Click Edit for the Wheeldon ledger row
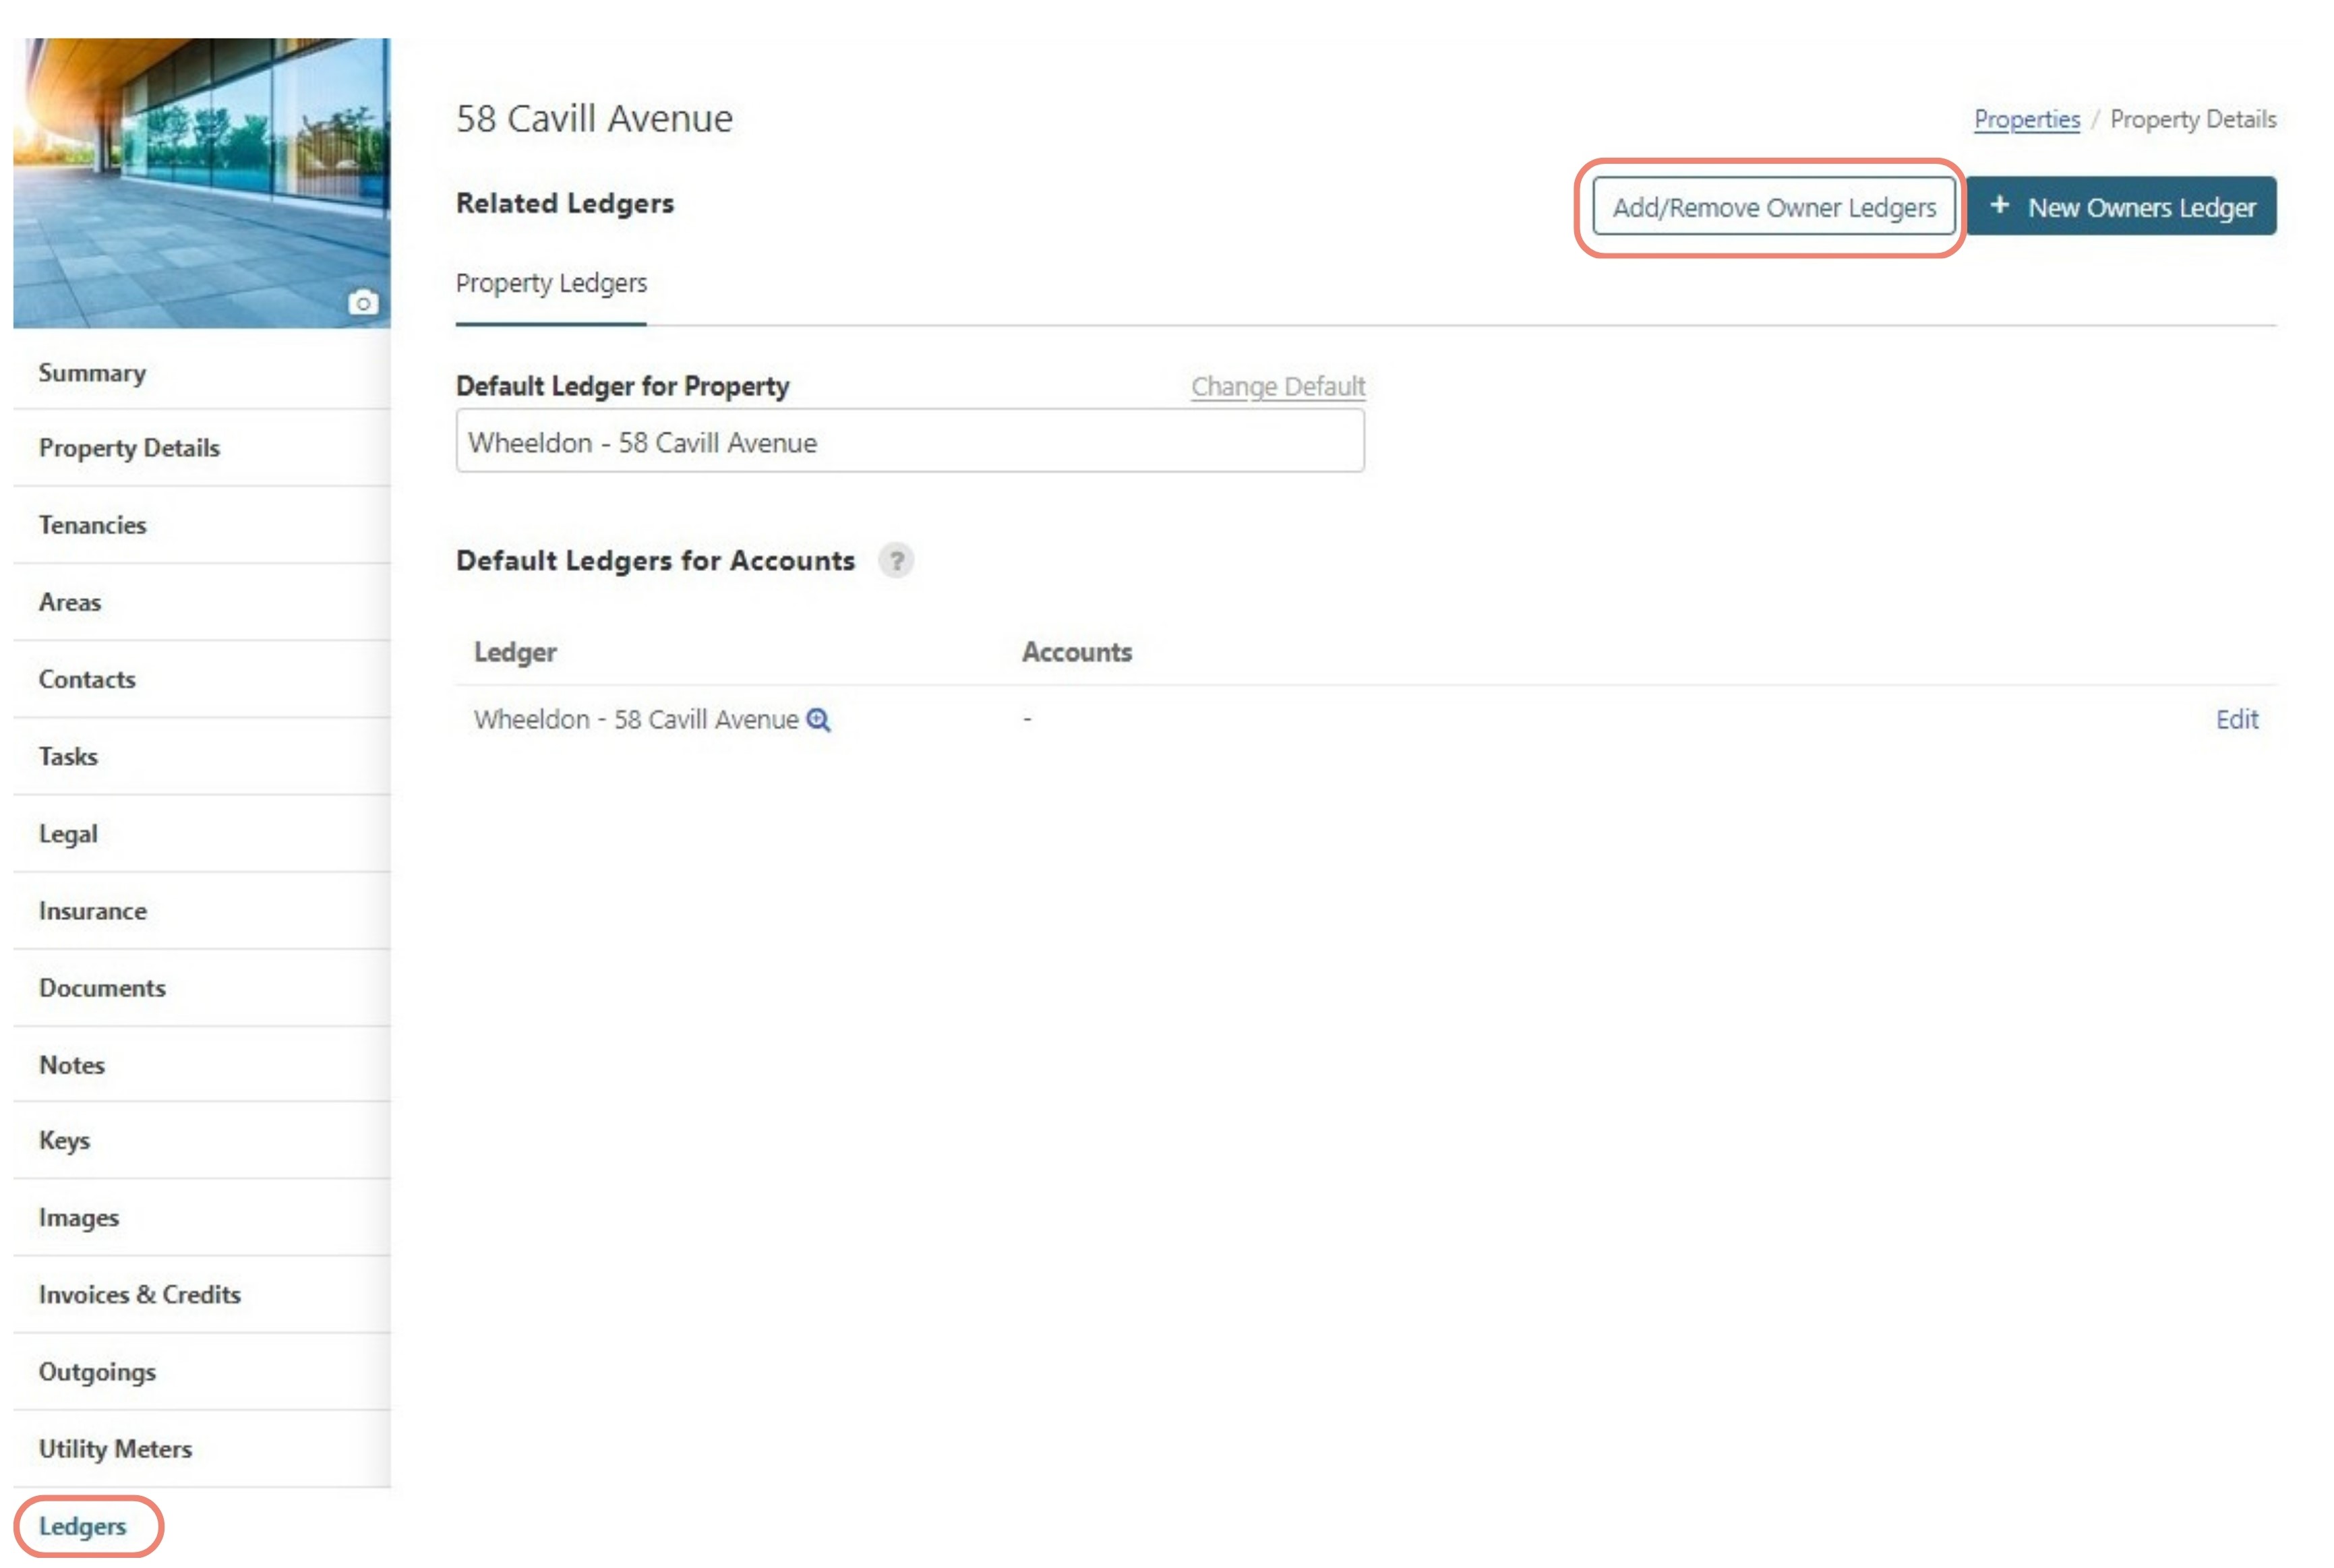The width and height of the screenshot is (2334, 1568). (x=2236, y=720)
